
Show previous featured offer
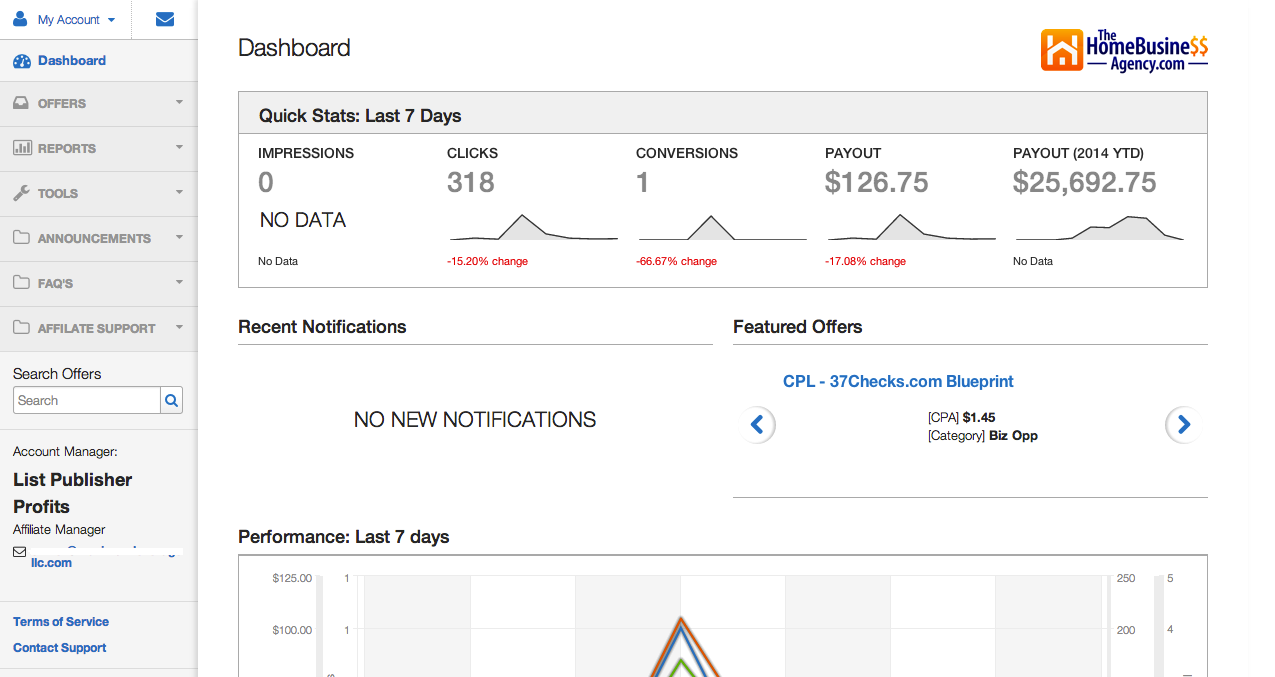pos(757,424)
